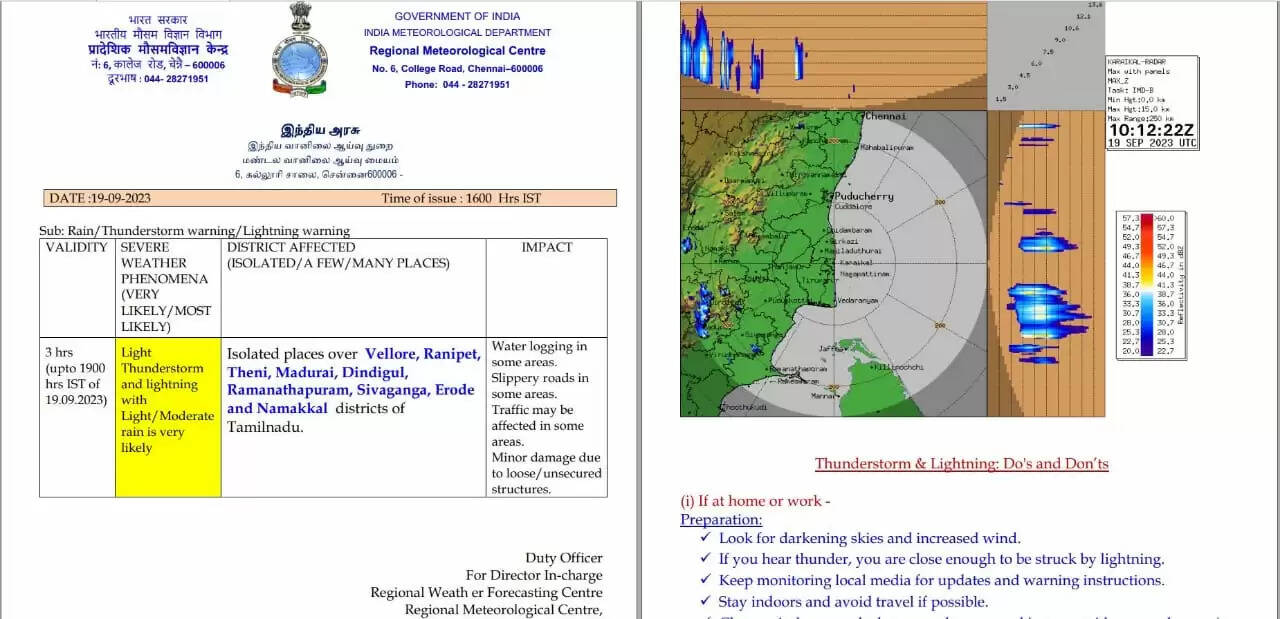Click the underlined "Preparation:" heading
1280x619 pixels.
721,519
